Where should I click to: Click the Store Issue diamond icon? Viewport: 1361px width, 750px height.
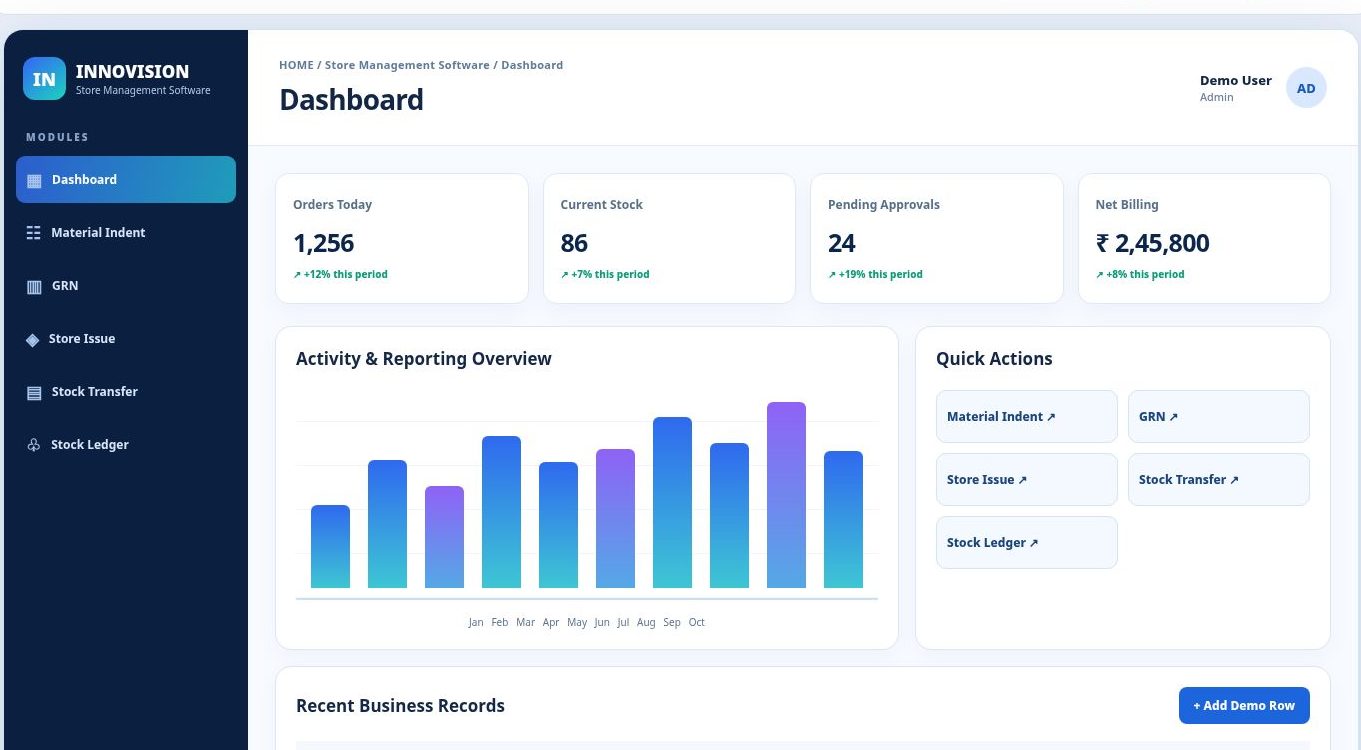[33, 339]
